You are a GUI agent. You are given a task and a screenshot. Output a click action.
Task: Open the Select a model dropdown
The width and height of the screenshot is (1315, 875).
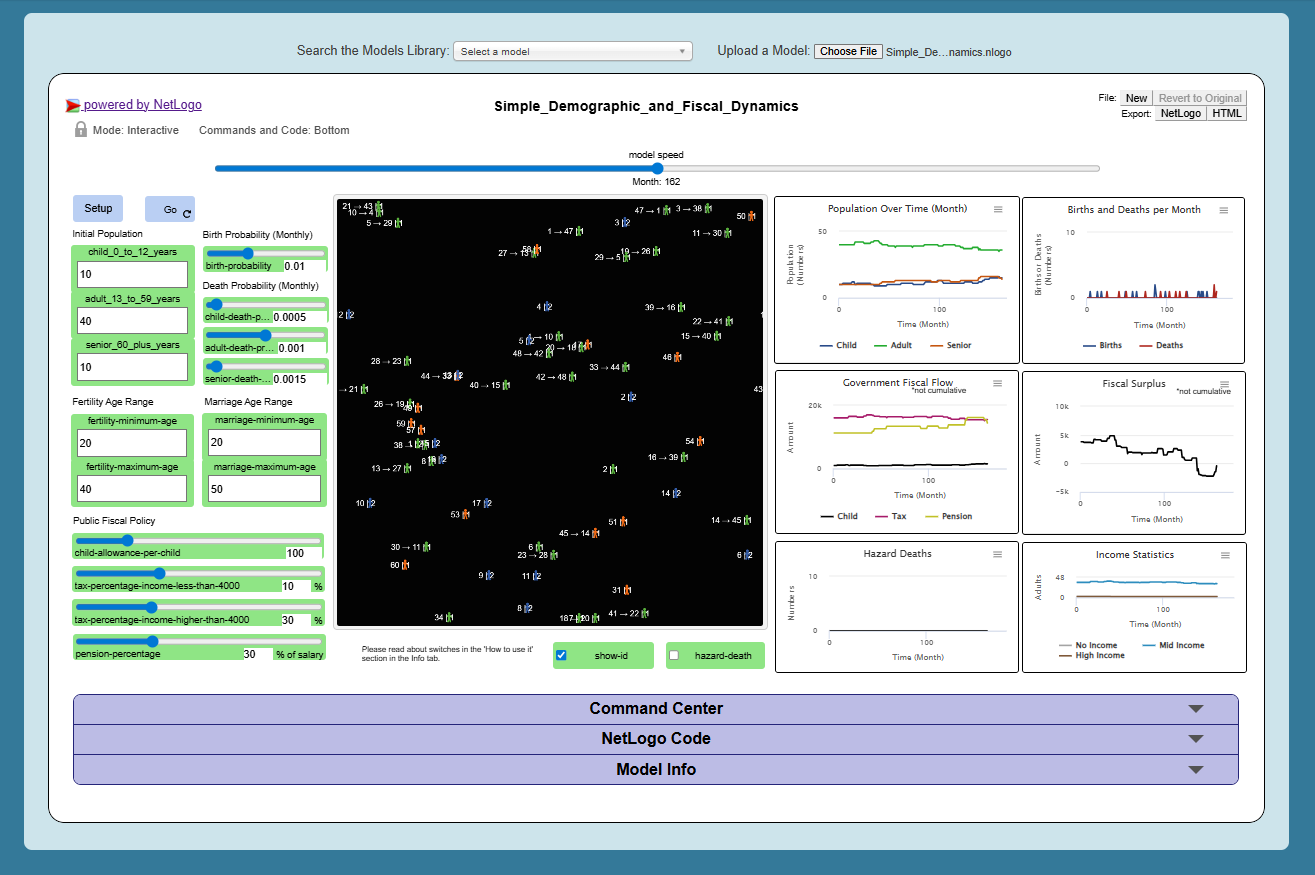click(572, 51)
